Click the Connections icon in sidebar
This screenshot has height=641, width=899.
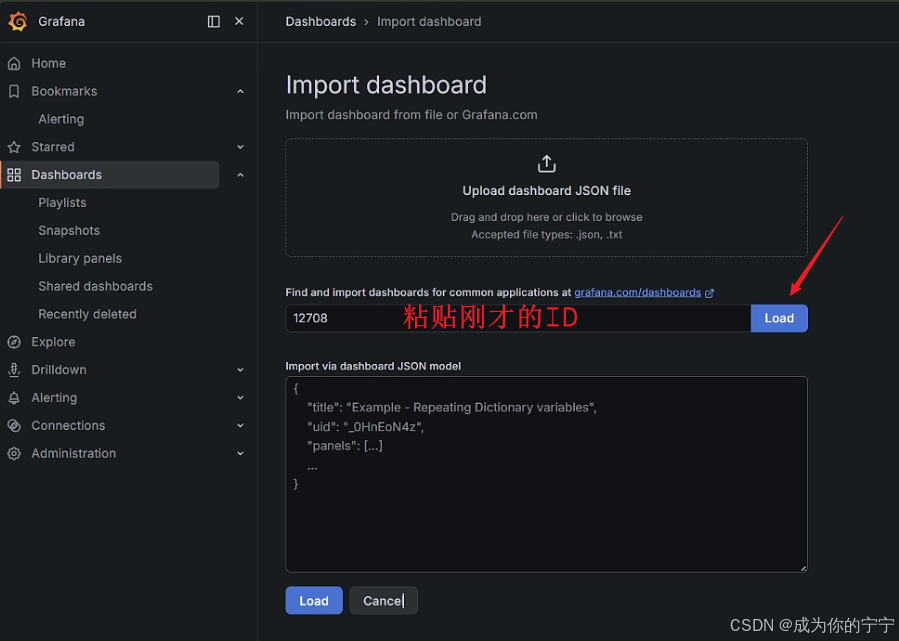point(14,425)
